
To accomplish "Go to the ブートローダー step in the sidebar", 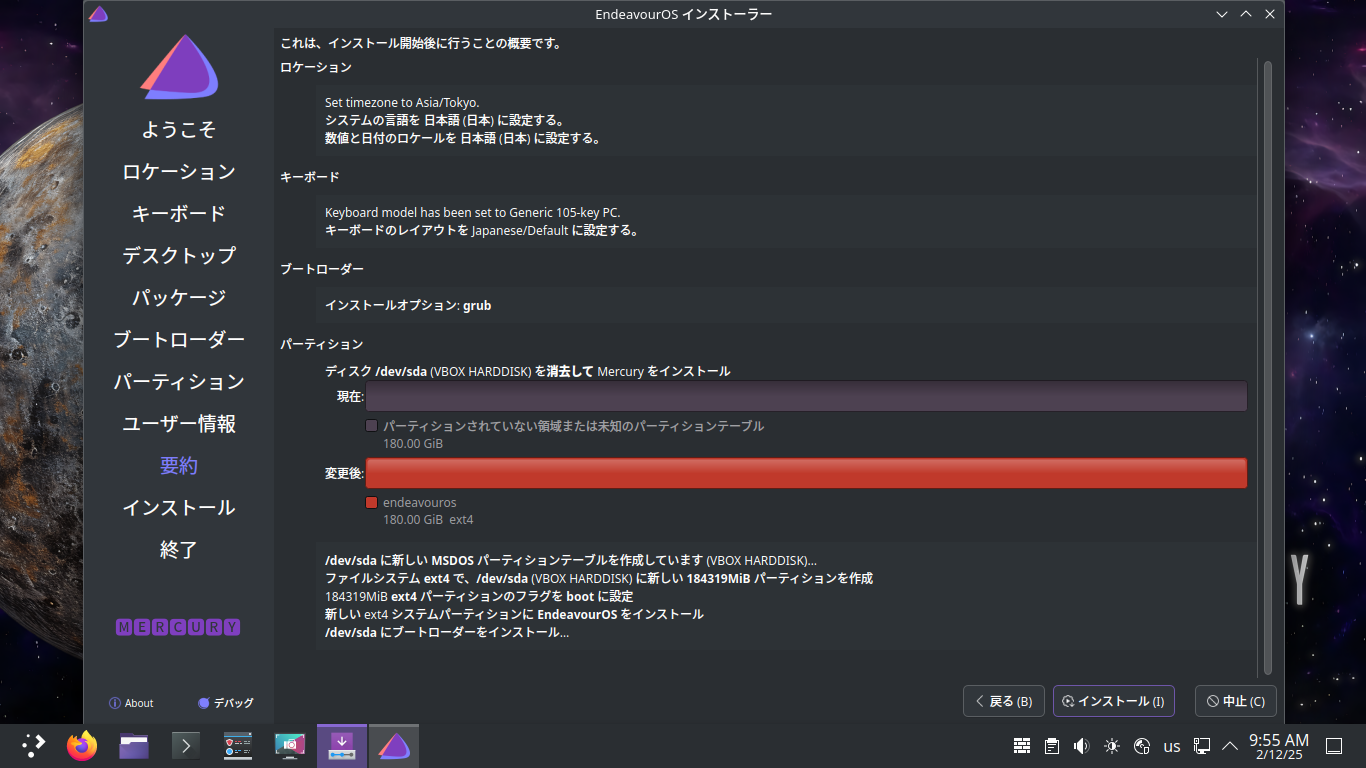I will click(x=179, y=340).
